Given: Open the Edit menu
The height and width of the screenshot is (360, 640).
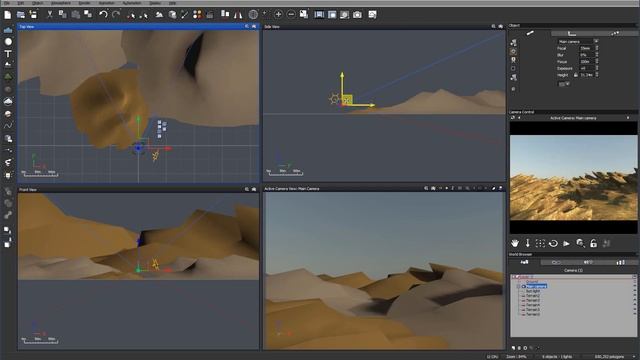Looking at the screenshot, I should pyautogui.click(x=20, y=3).
